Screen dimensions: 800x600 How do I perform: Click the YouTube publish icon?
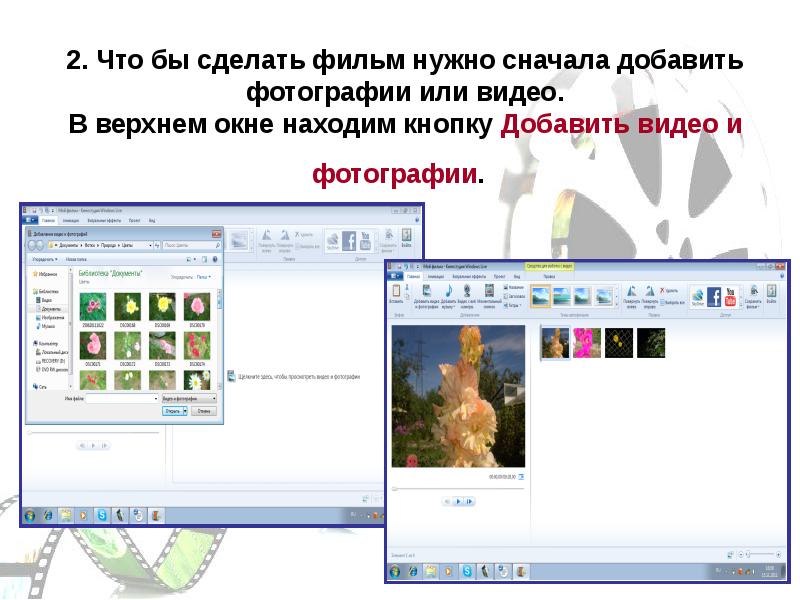tap(730, 296)
